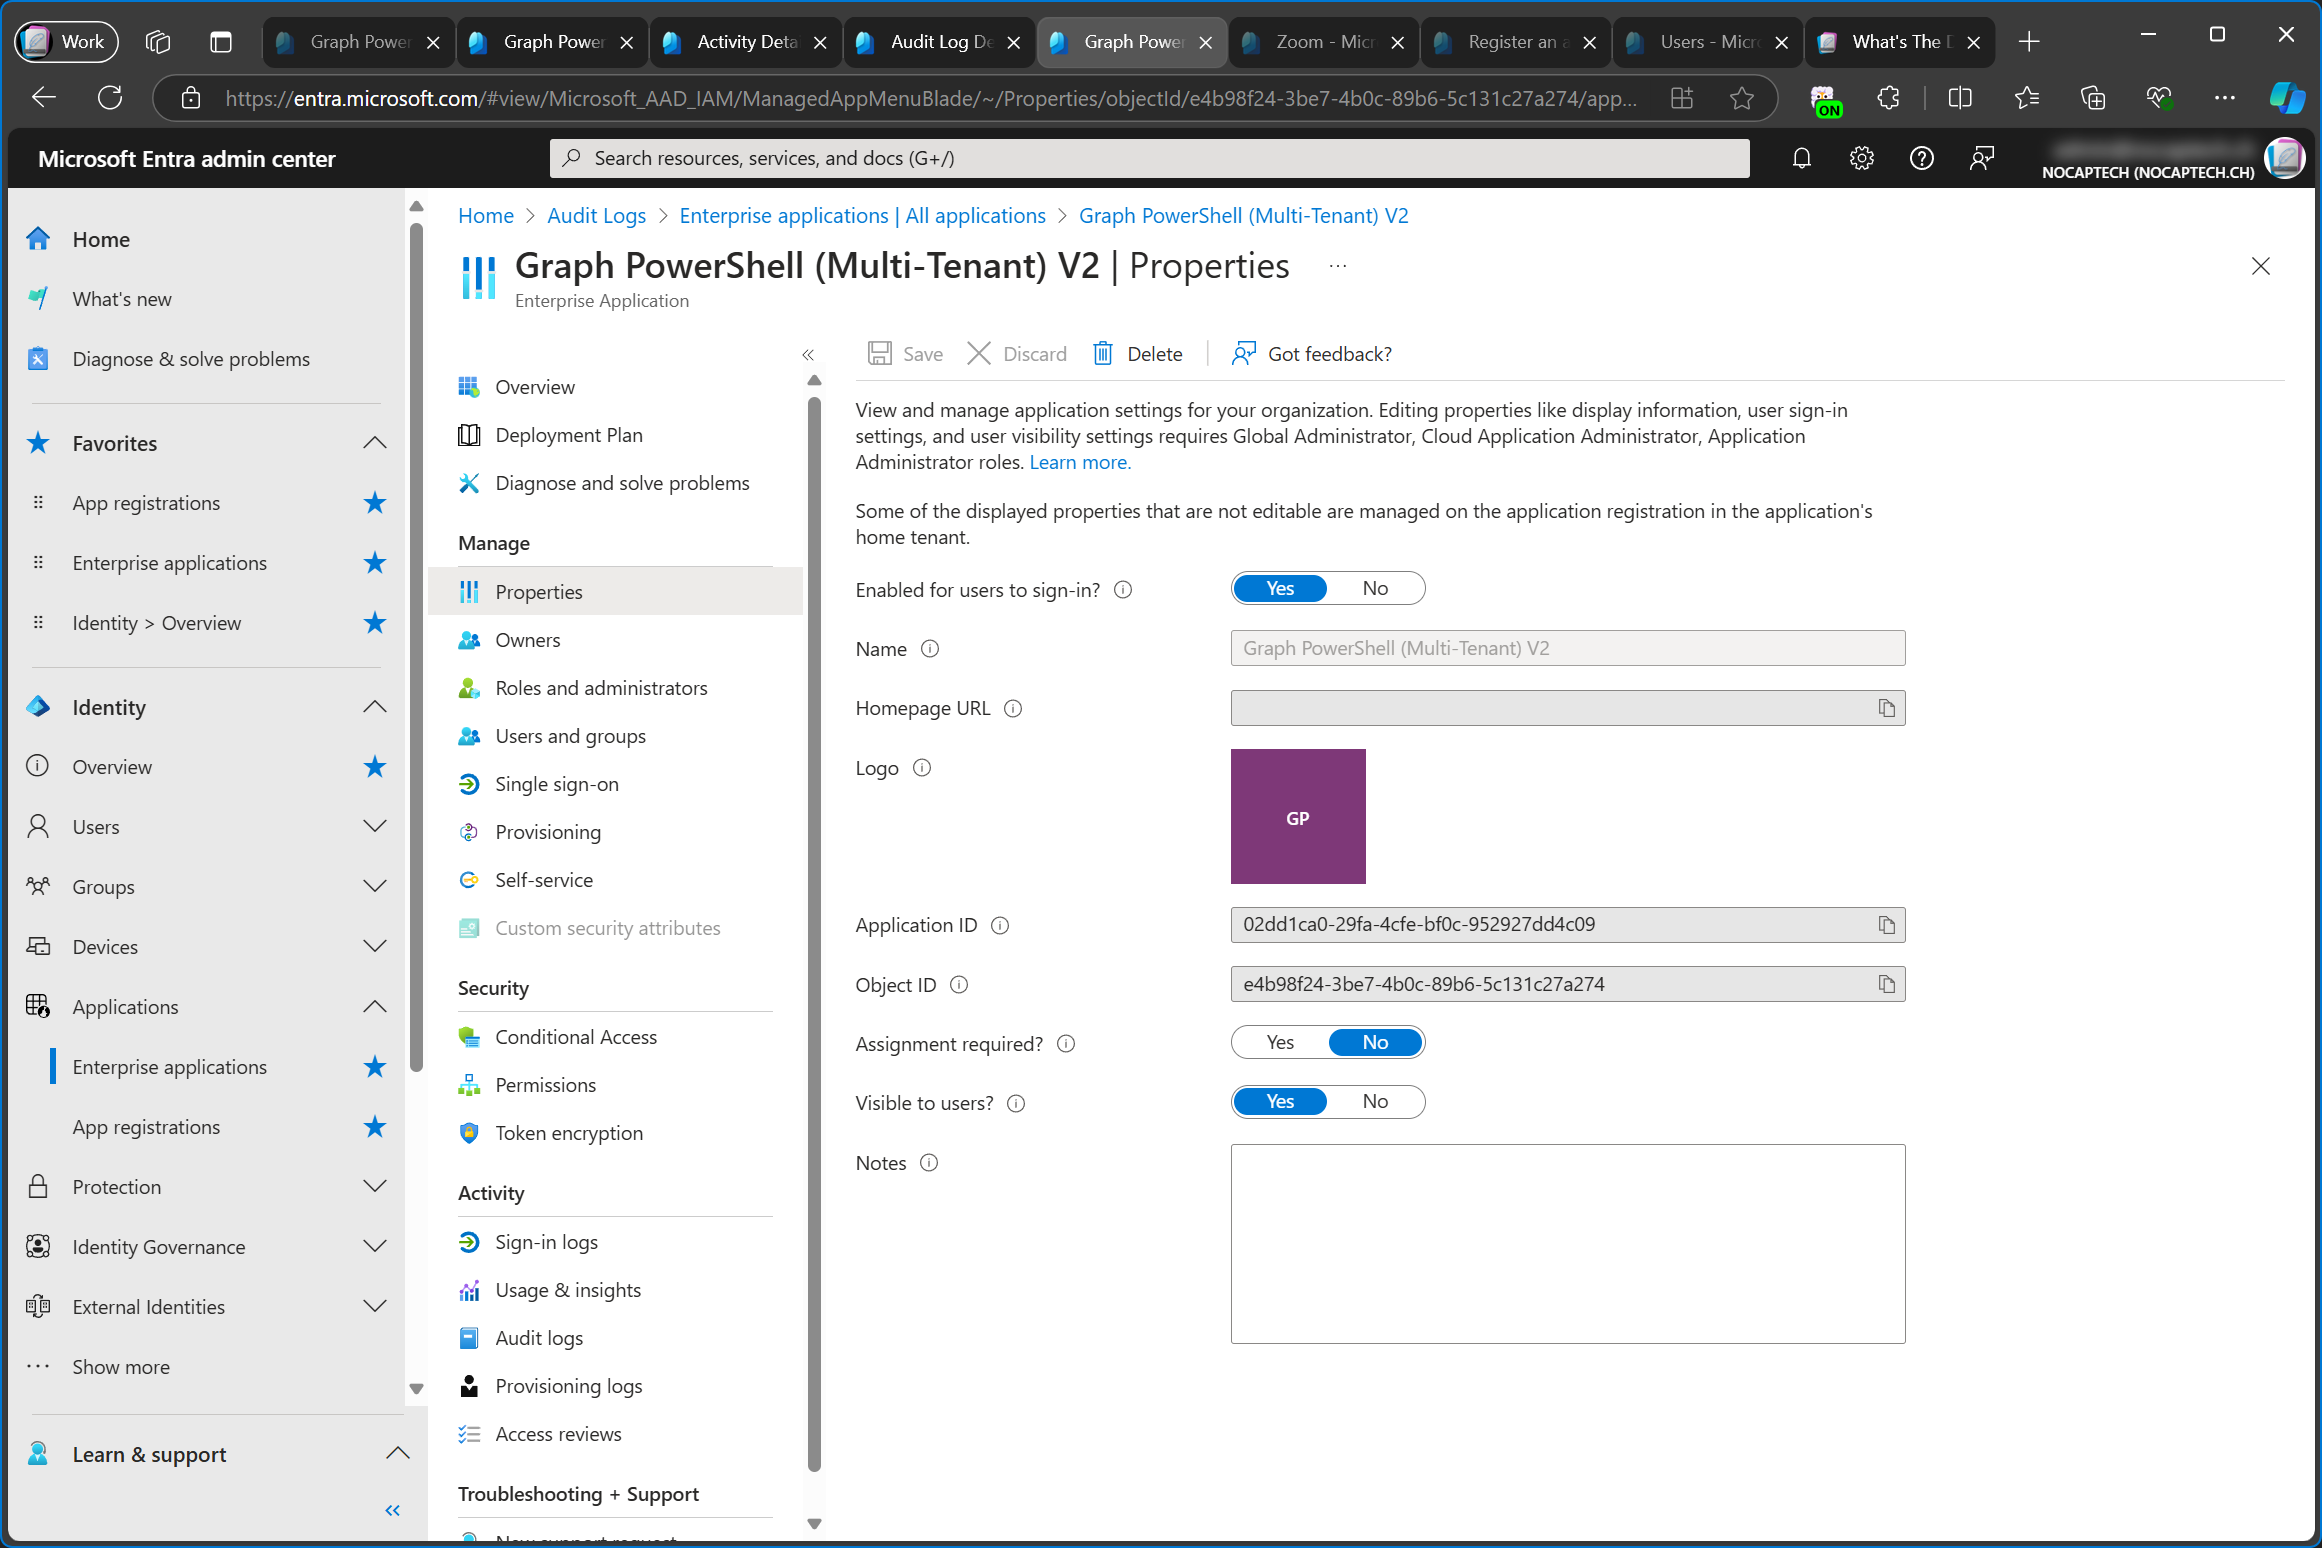
Task: Set Assignment required to Yes
Action: point(1280,1043)
